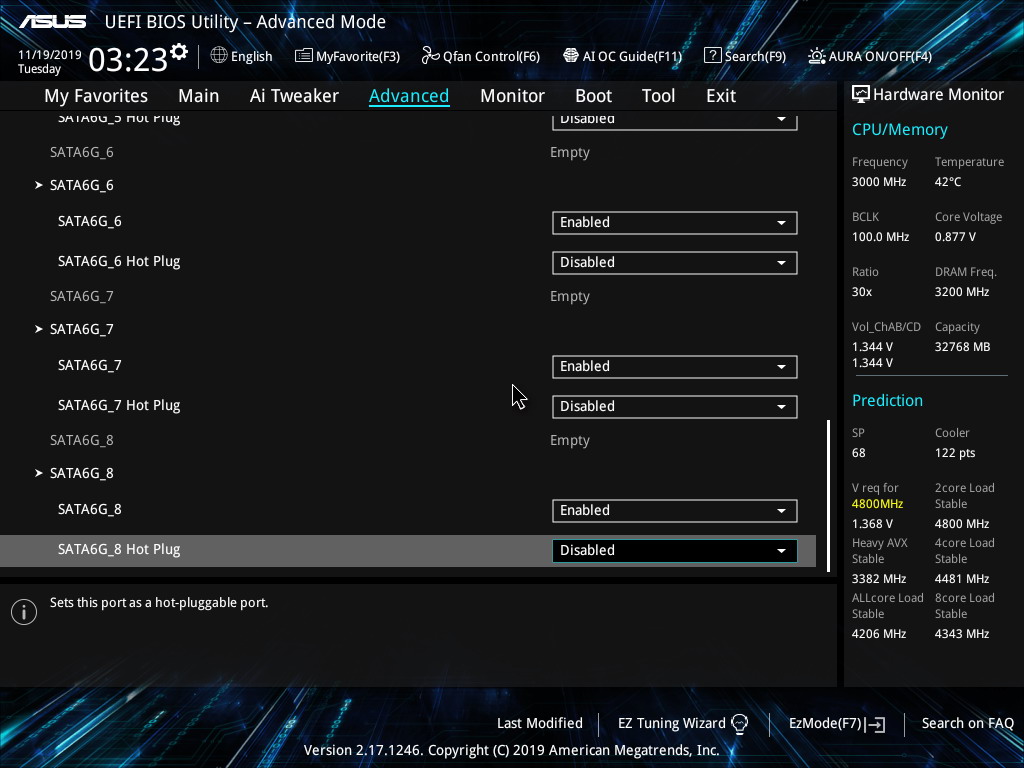Screen dimensions: 1024x768
Task: Click Last Modified button
Action: pos(539,724)
